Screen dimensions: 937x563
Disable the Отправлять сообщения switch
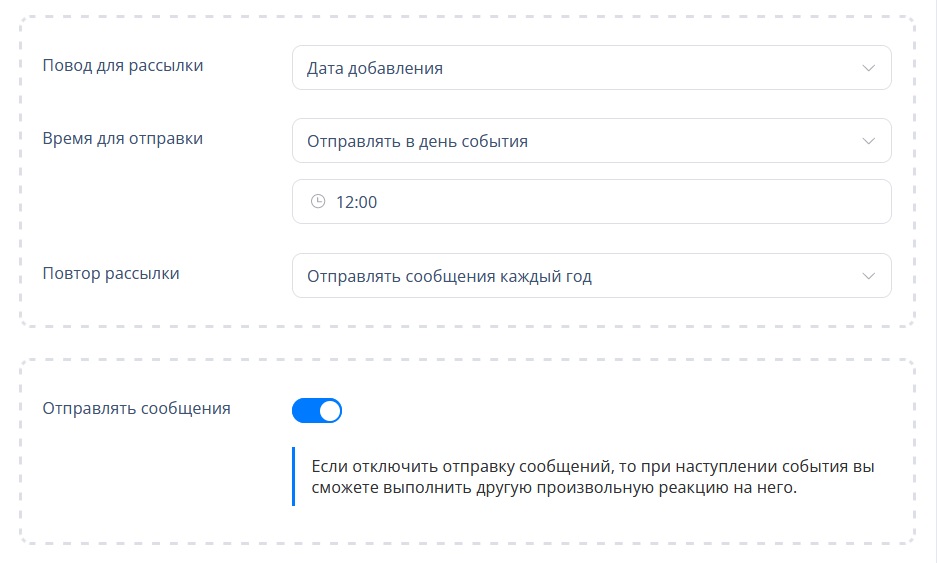[x=317, y=411]
